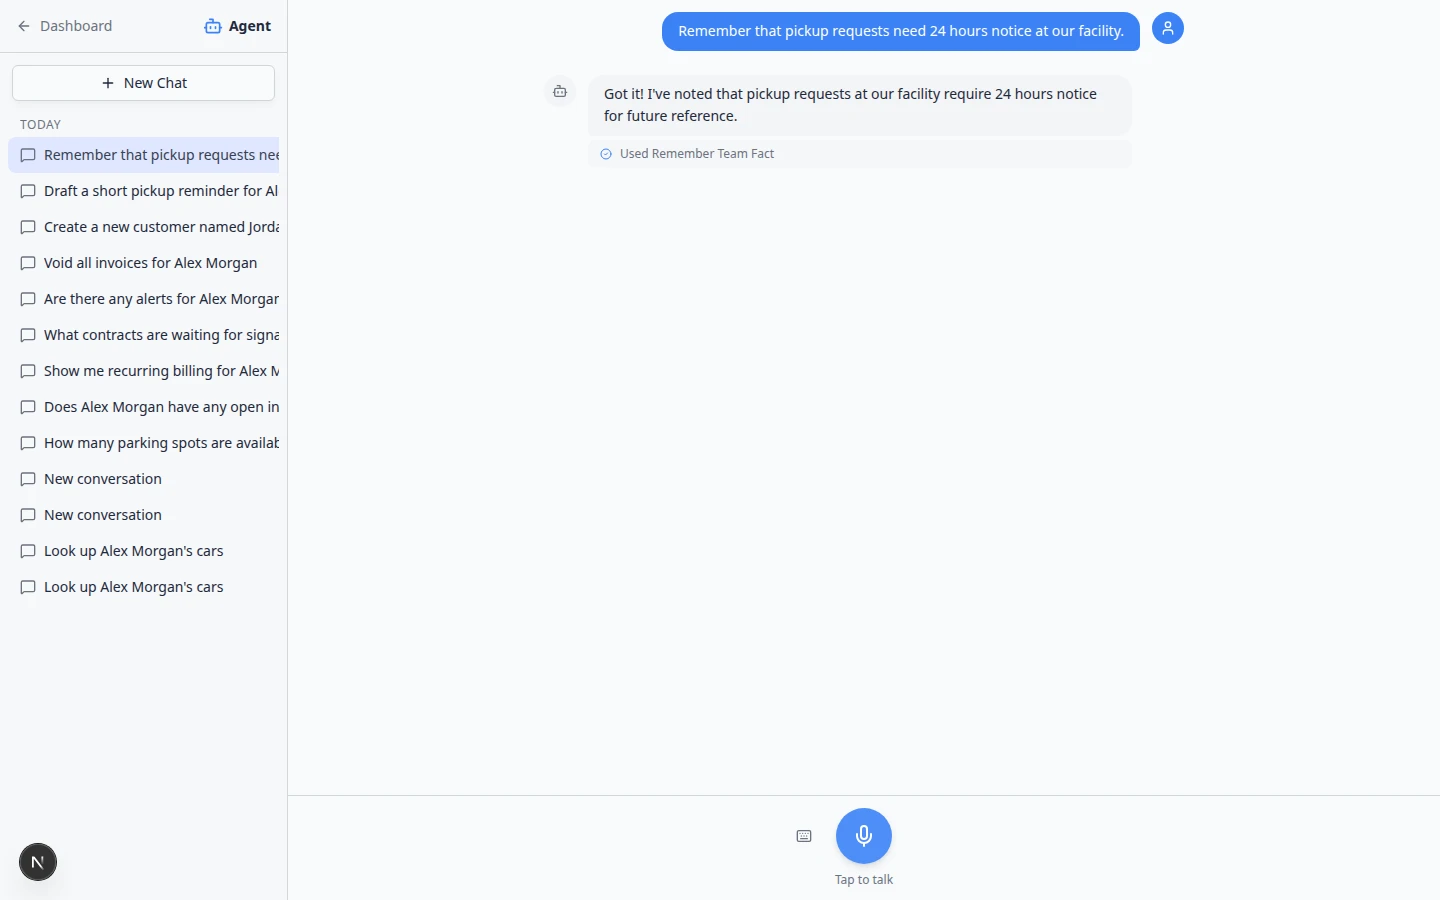Click chat icon beside 'How many parking spots'
This screenshot has width=1440, height=900.
coord(28,443)
